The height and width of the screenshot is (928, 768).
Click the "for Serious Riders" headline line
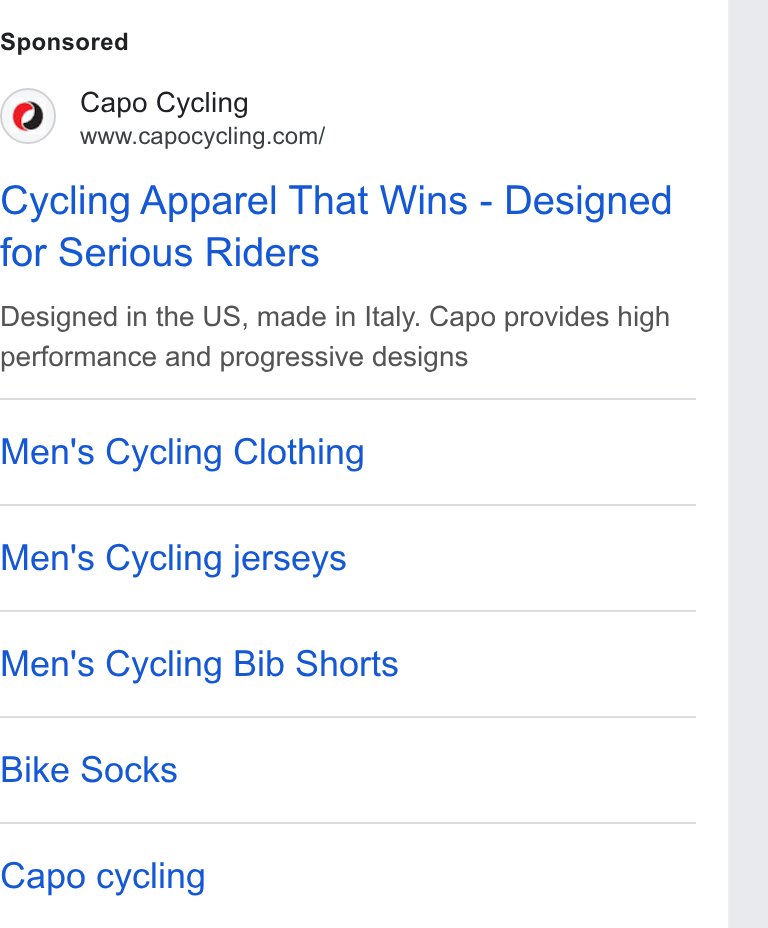(160, 253)
